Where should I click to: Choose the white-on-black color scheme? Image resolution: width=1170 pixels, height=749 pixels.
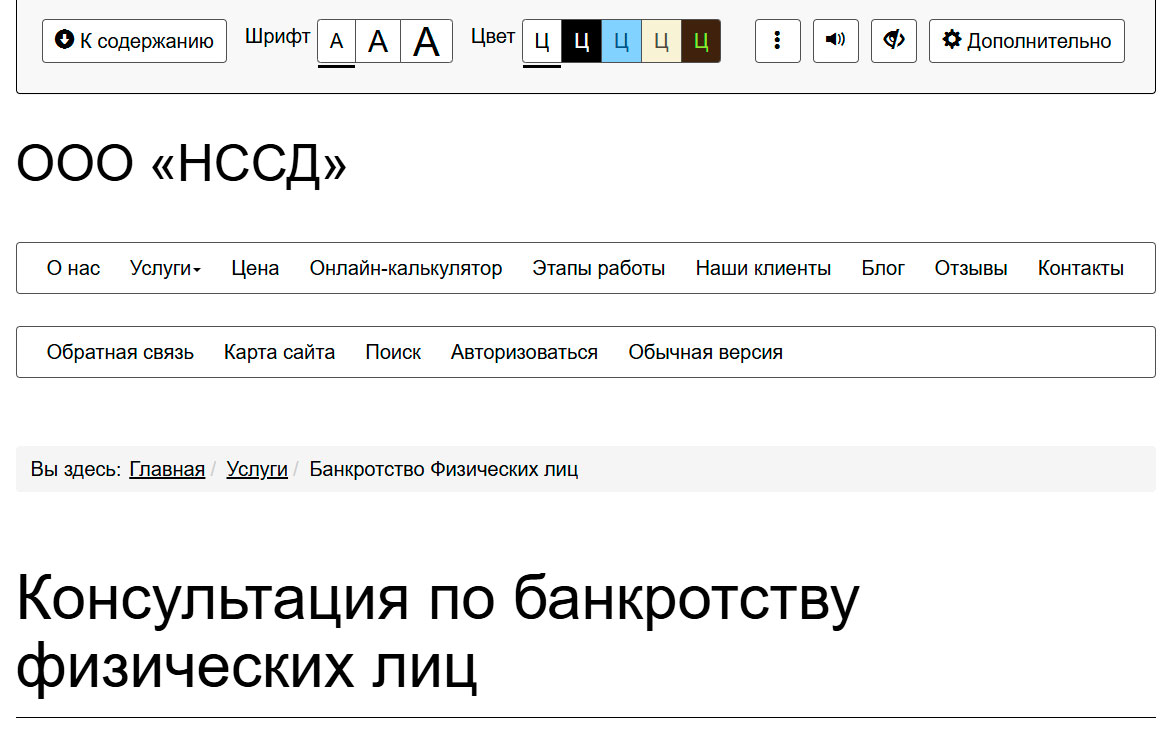coord(582,42)
